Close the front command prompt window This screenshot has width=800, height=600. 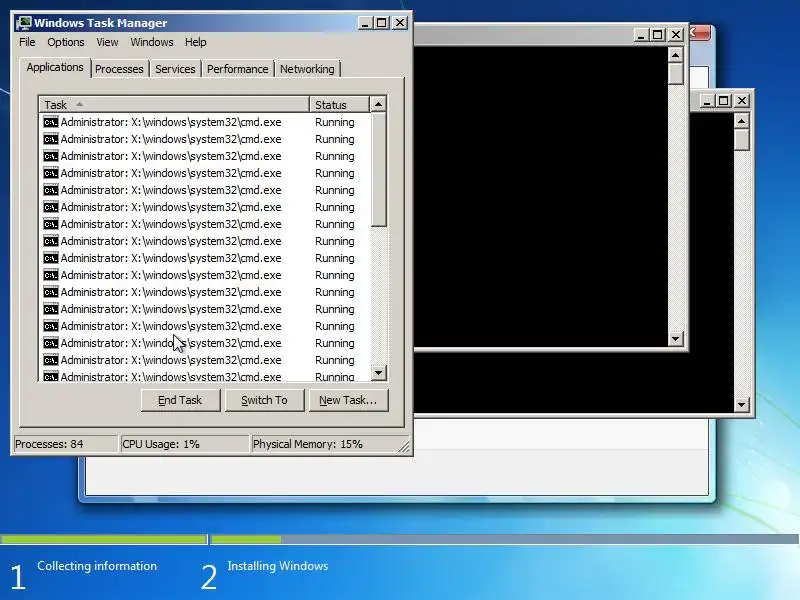pos(676,35)
